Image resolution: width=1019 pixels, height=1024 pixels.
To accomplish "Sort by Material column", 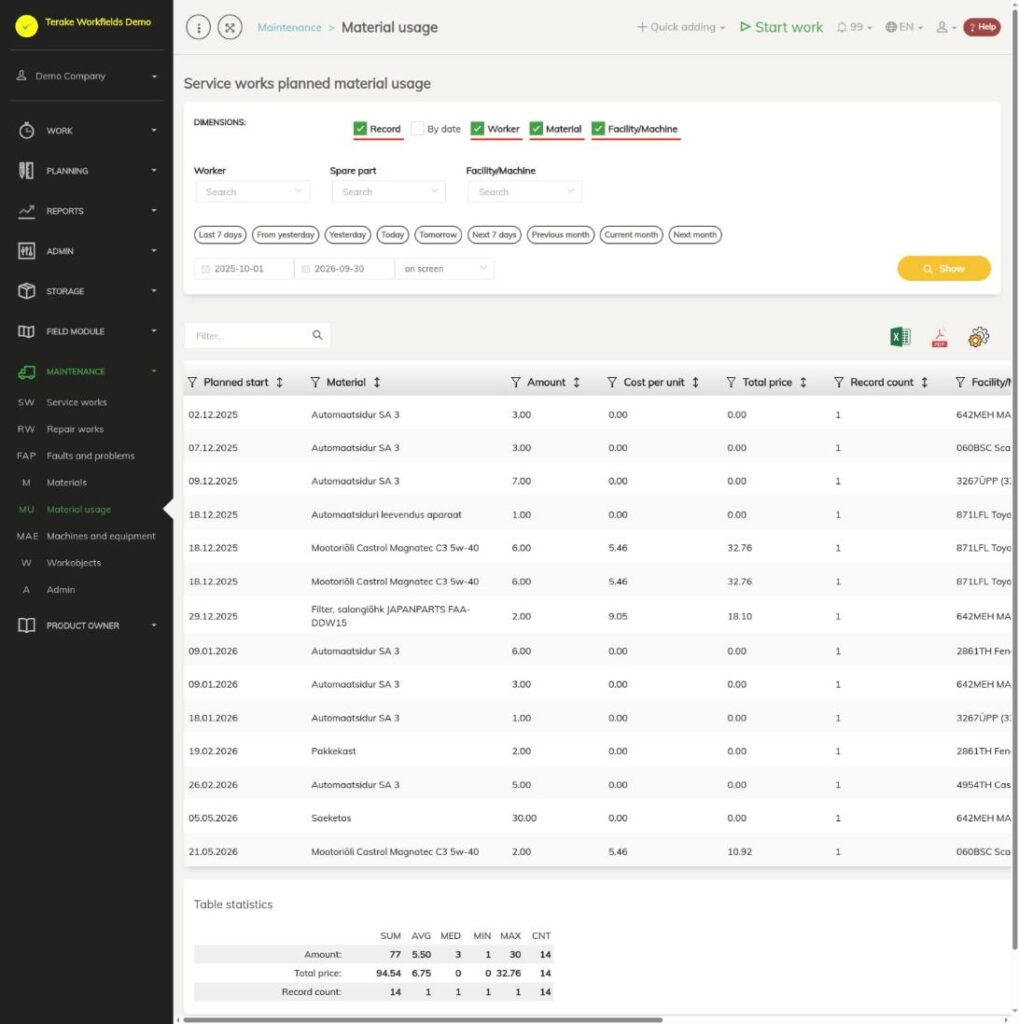I will 377,382.
